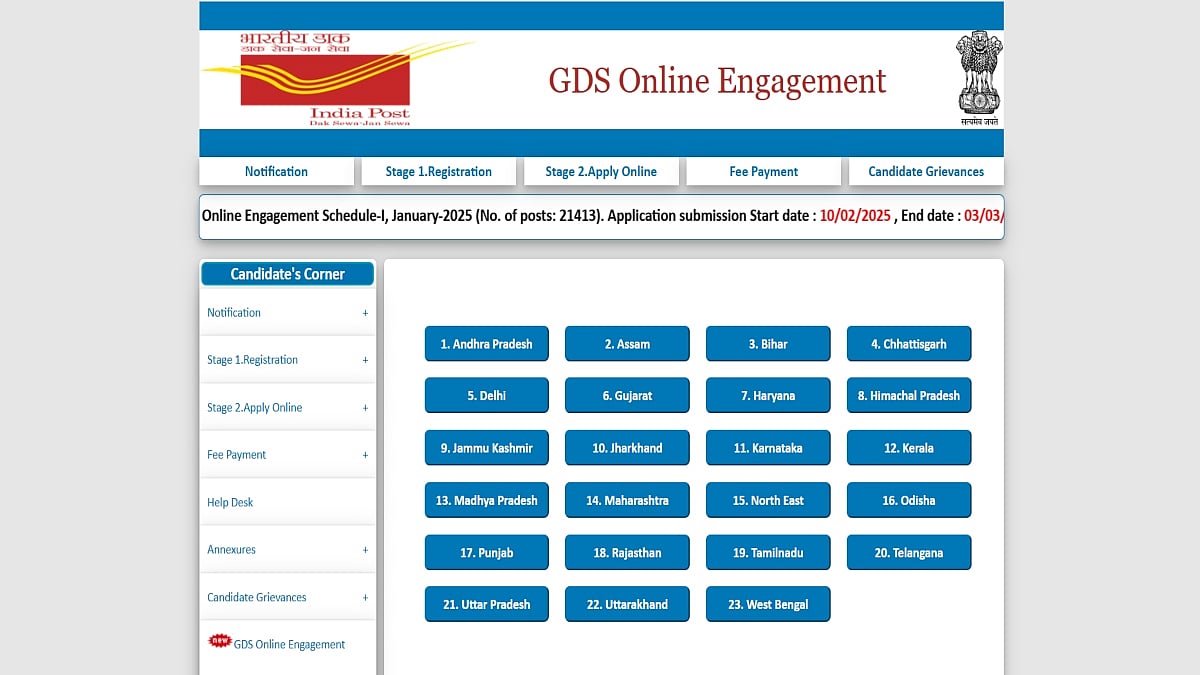Open Stage 2.Apply Online top menu
1200x675 pixels.
point(601,171)
